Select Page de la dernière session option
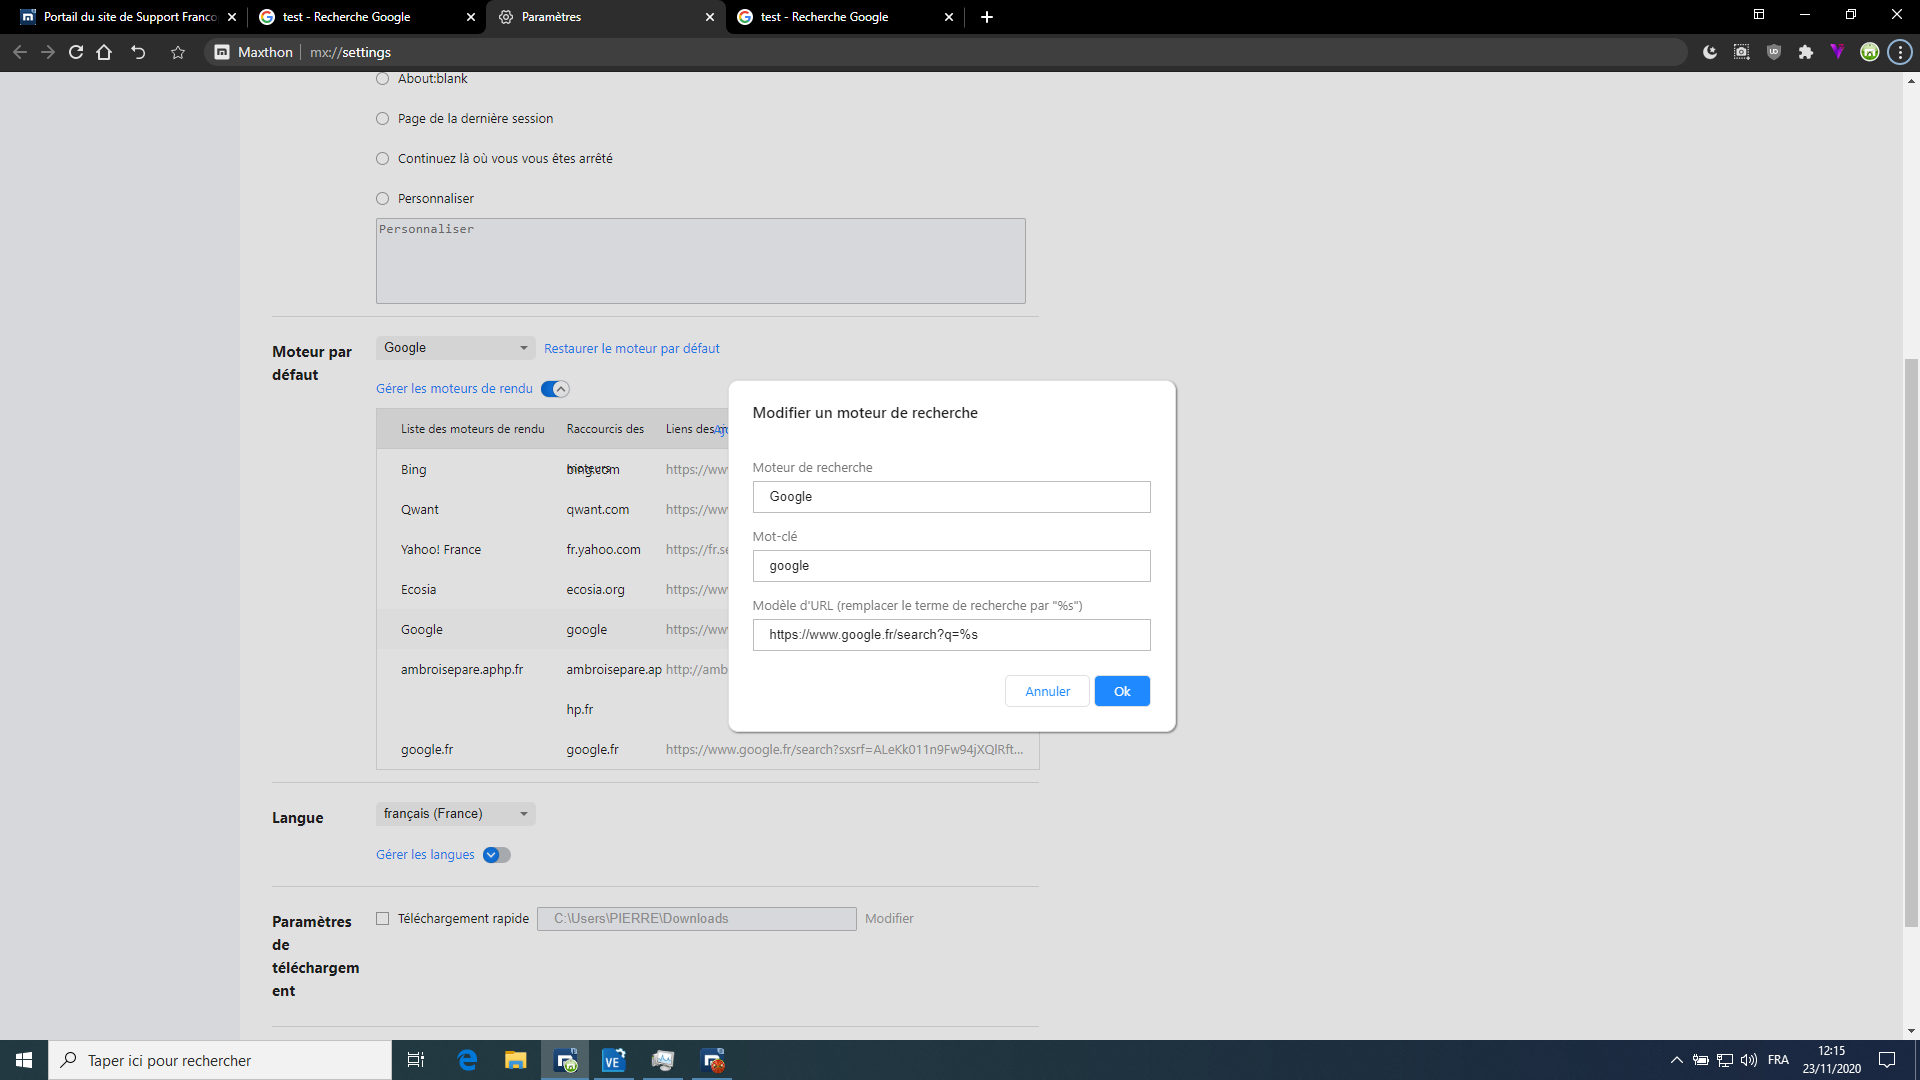 382,119
